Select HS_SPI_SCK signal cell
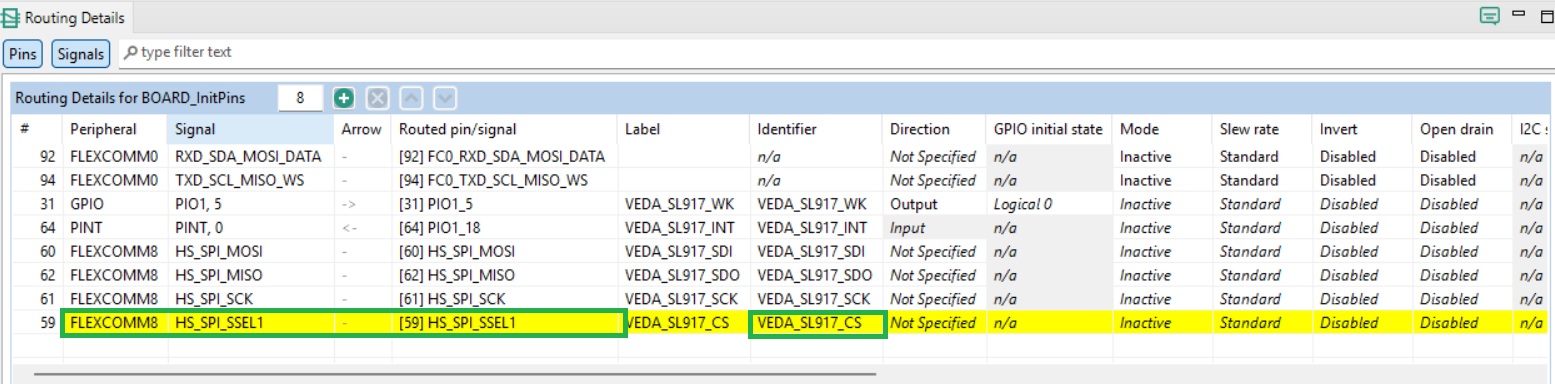Image resolution: width=1555 pixels, height=384 pixels. tap(250, 299)
